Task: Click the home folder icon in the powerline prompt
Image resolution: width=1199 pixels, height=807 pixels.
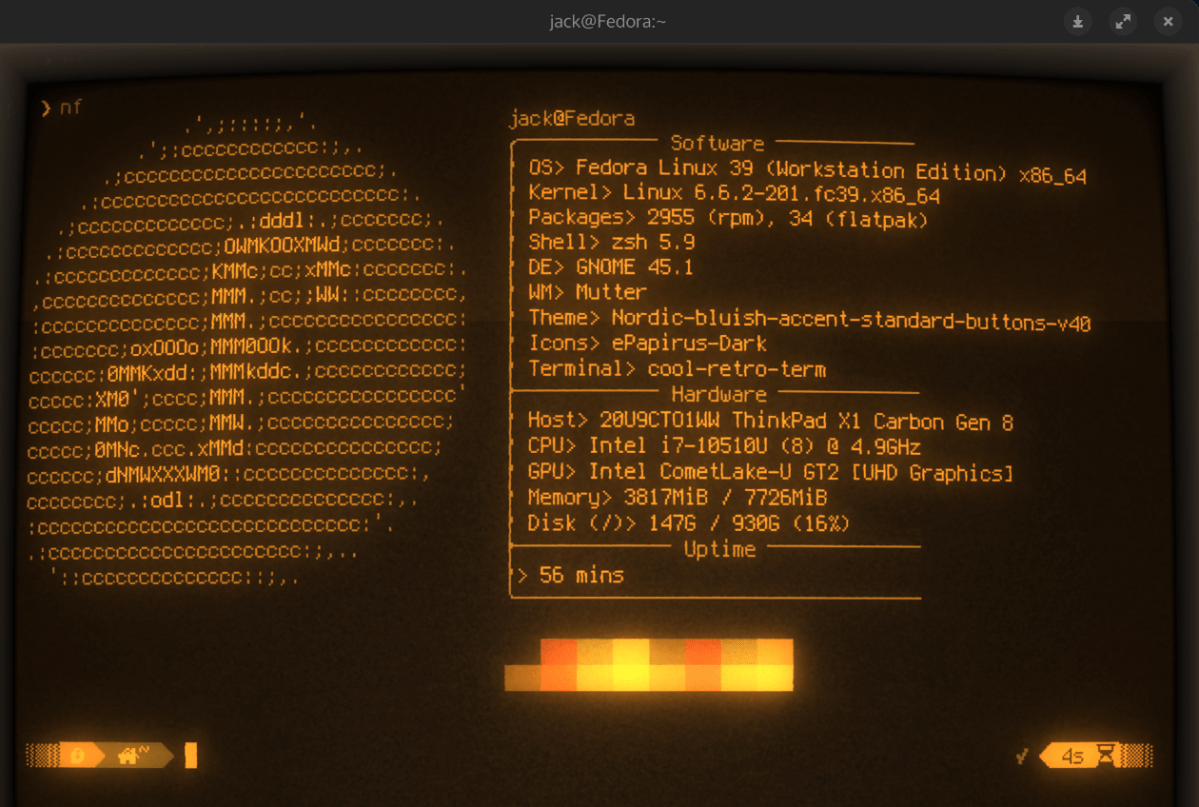Action: 128,755
